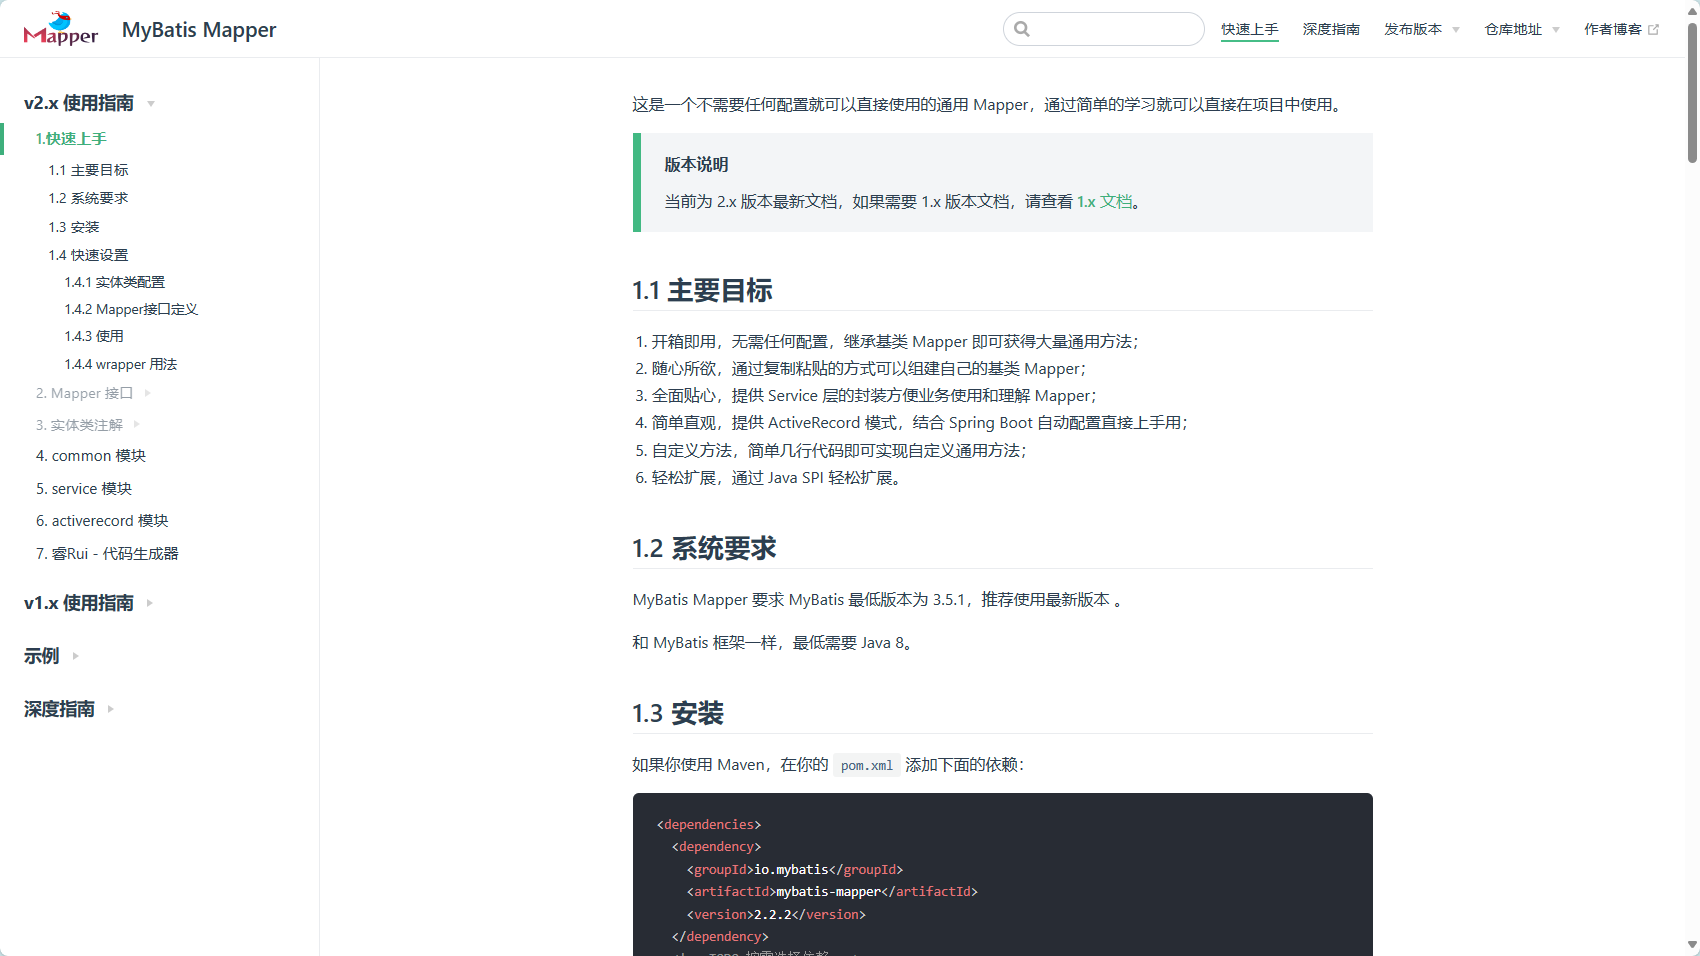Collapse the v2.x 使用指南 sidebar group
Viewport: 1700px width, 956px height.
[90, 103]
